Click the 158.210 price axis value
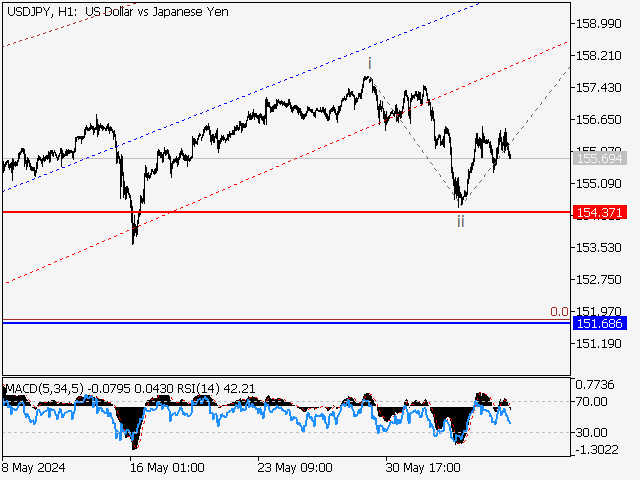The width and height of the screenshot is (640, 480). point(598,56)
